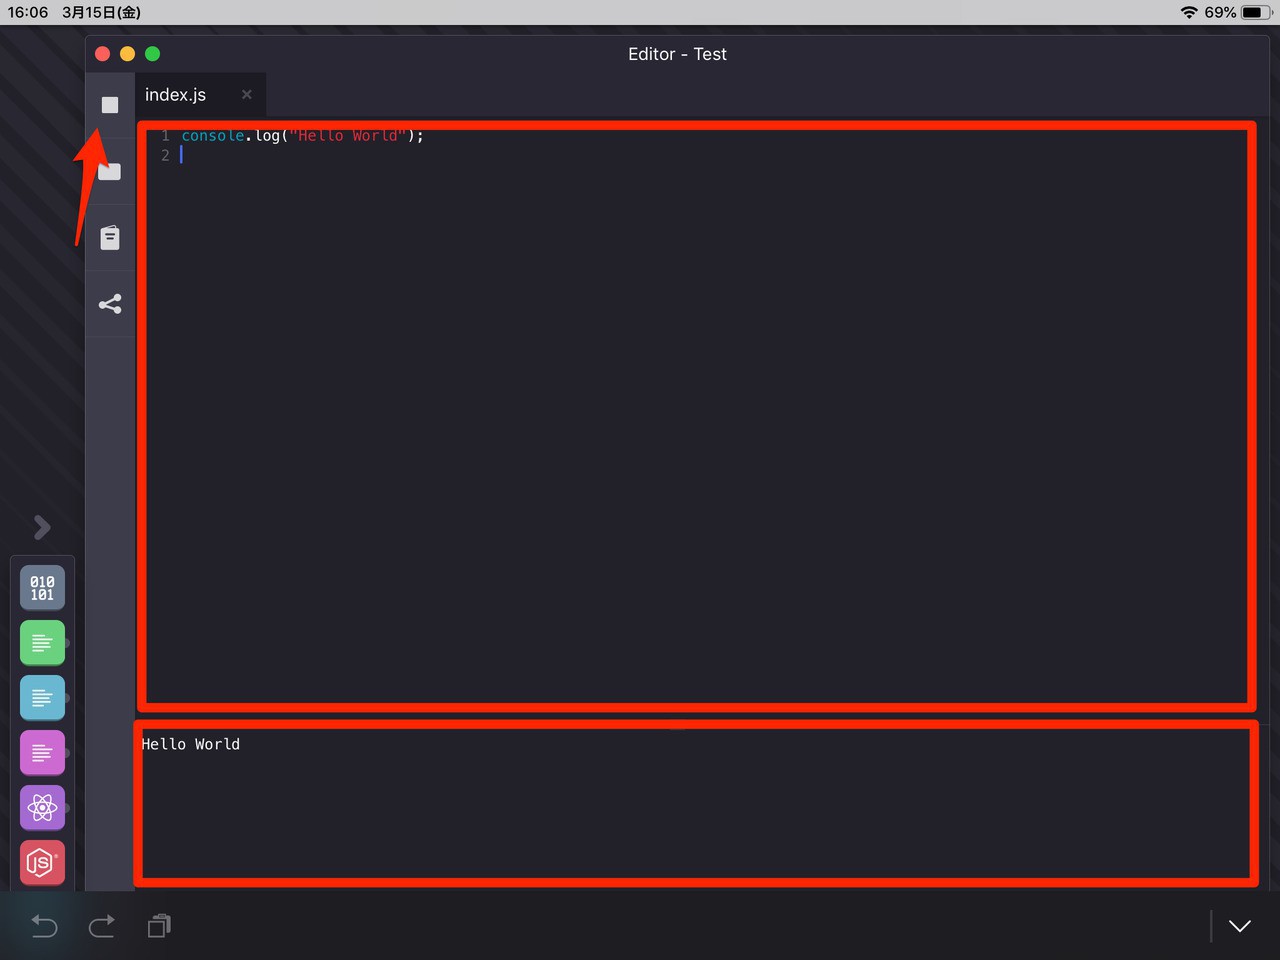The width and height of the screenshot is (1280, 960).
Task: Hide the keyboard bar with the down chevron
Action: coord(1240,926)
